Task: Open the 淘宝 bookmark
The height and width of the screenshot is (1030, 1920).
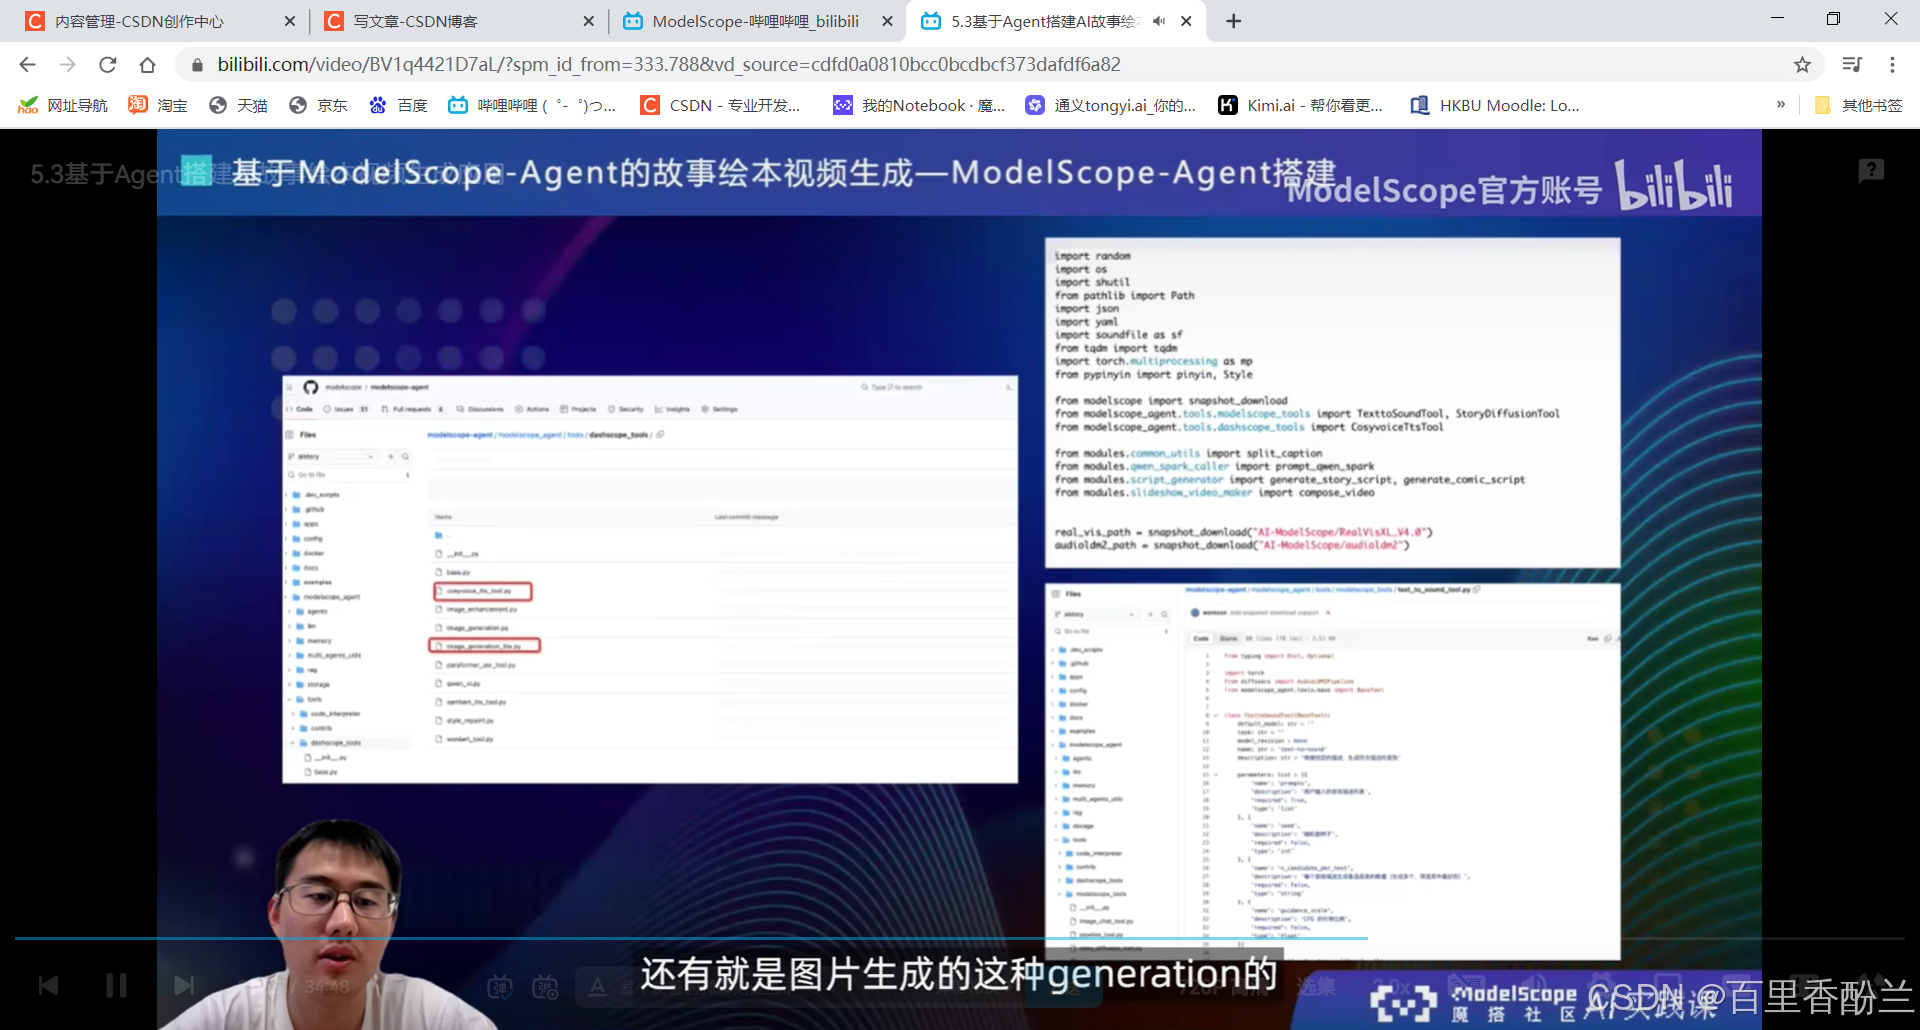Action: point(158,105)
